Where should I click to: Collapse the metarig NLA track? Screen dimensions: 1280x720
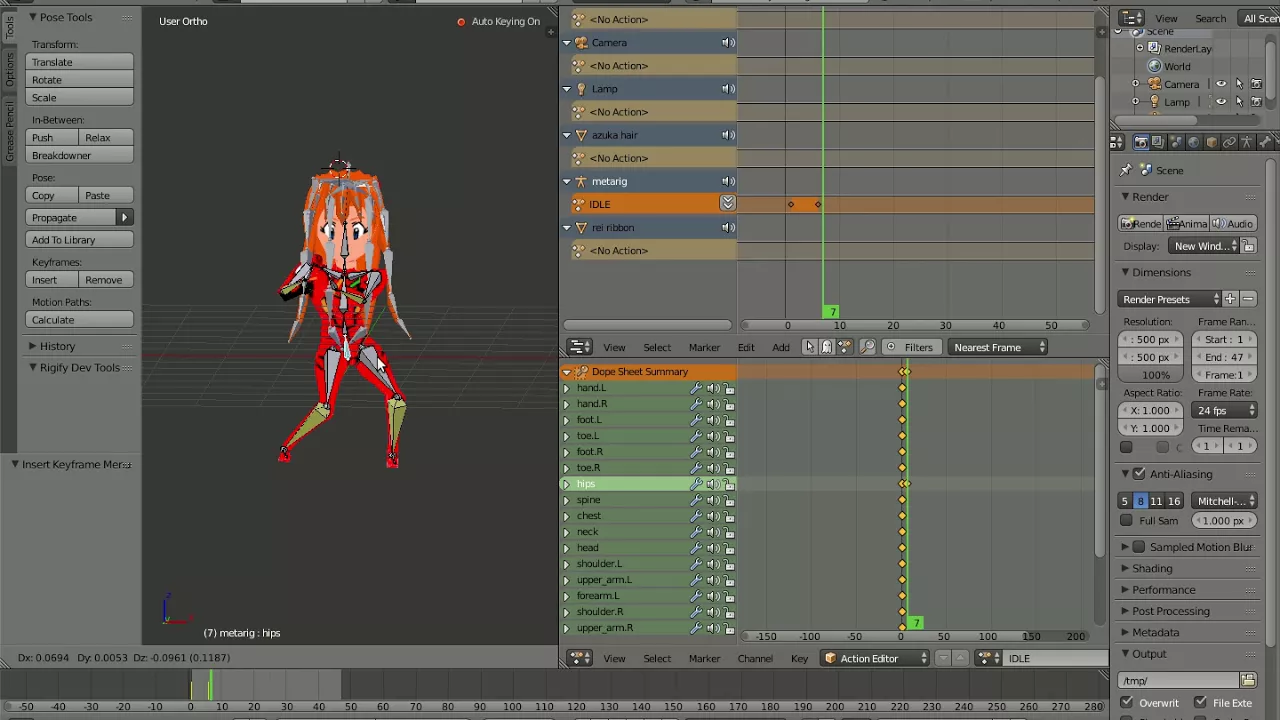[567, 181]
